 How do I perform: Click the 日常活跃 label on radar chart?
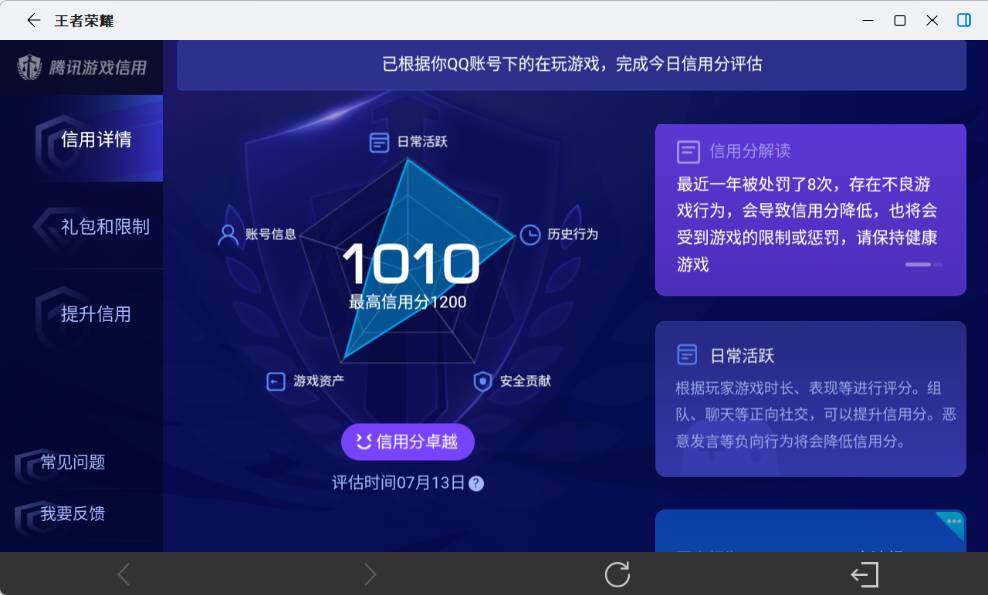[x=422, y=142]
